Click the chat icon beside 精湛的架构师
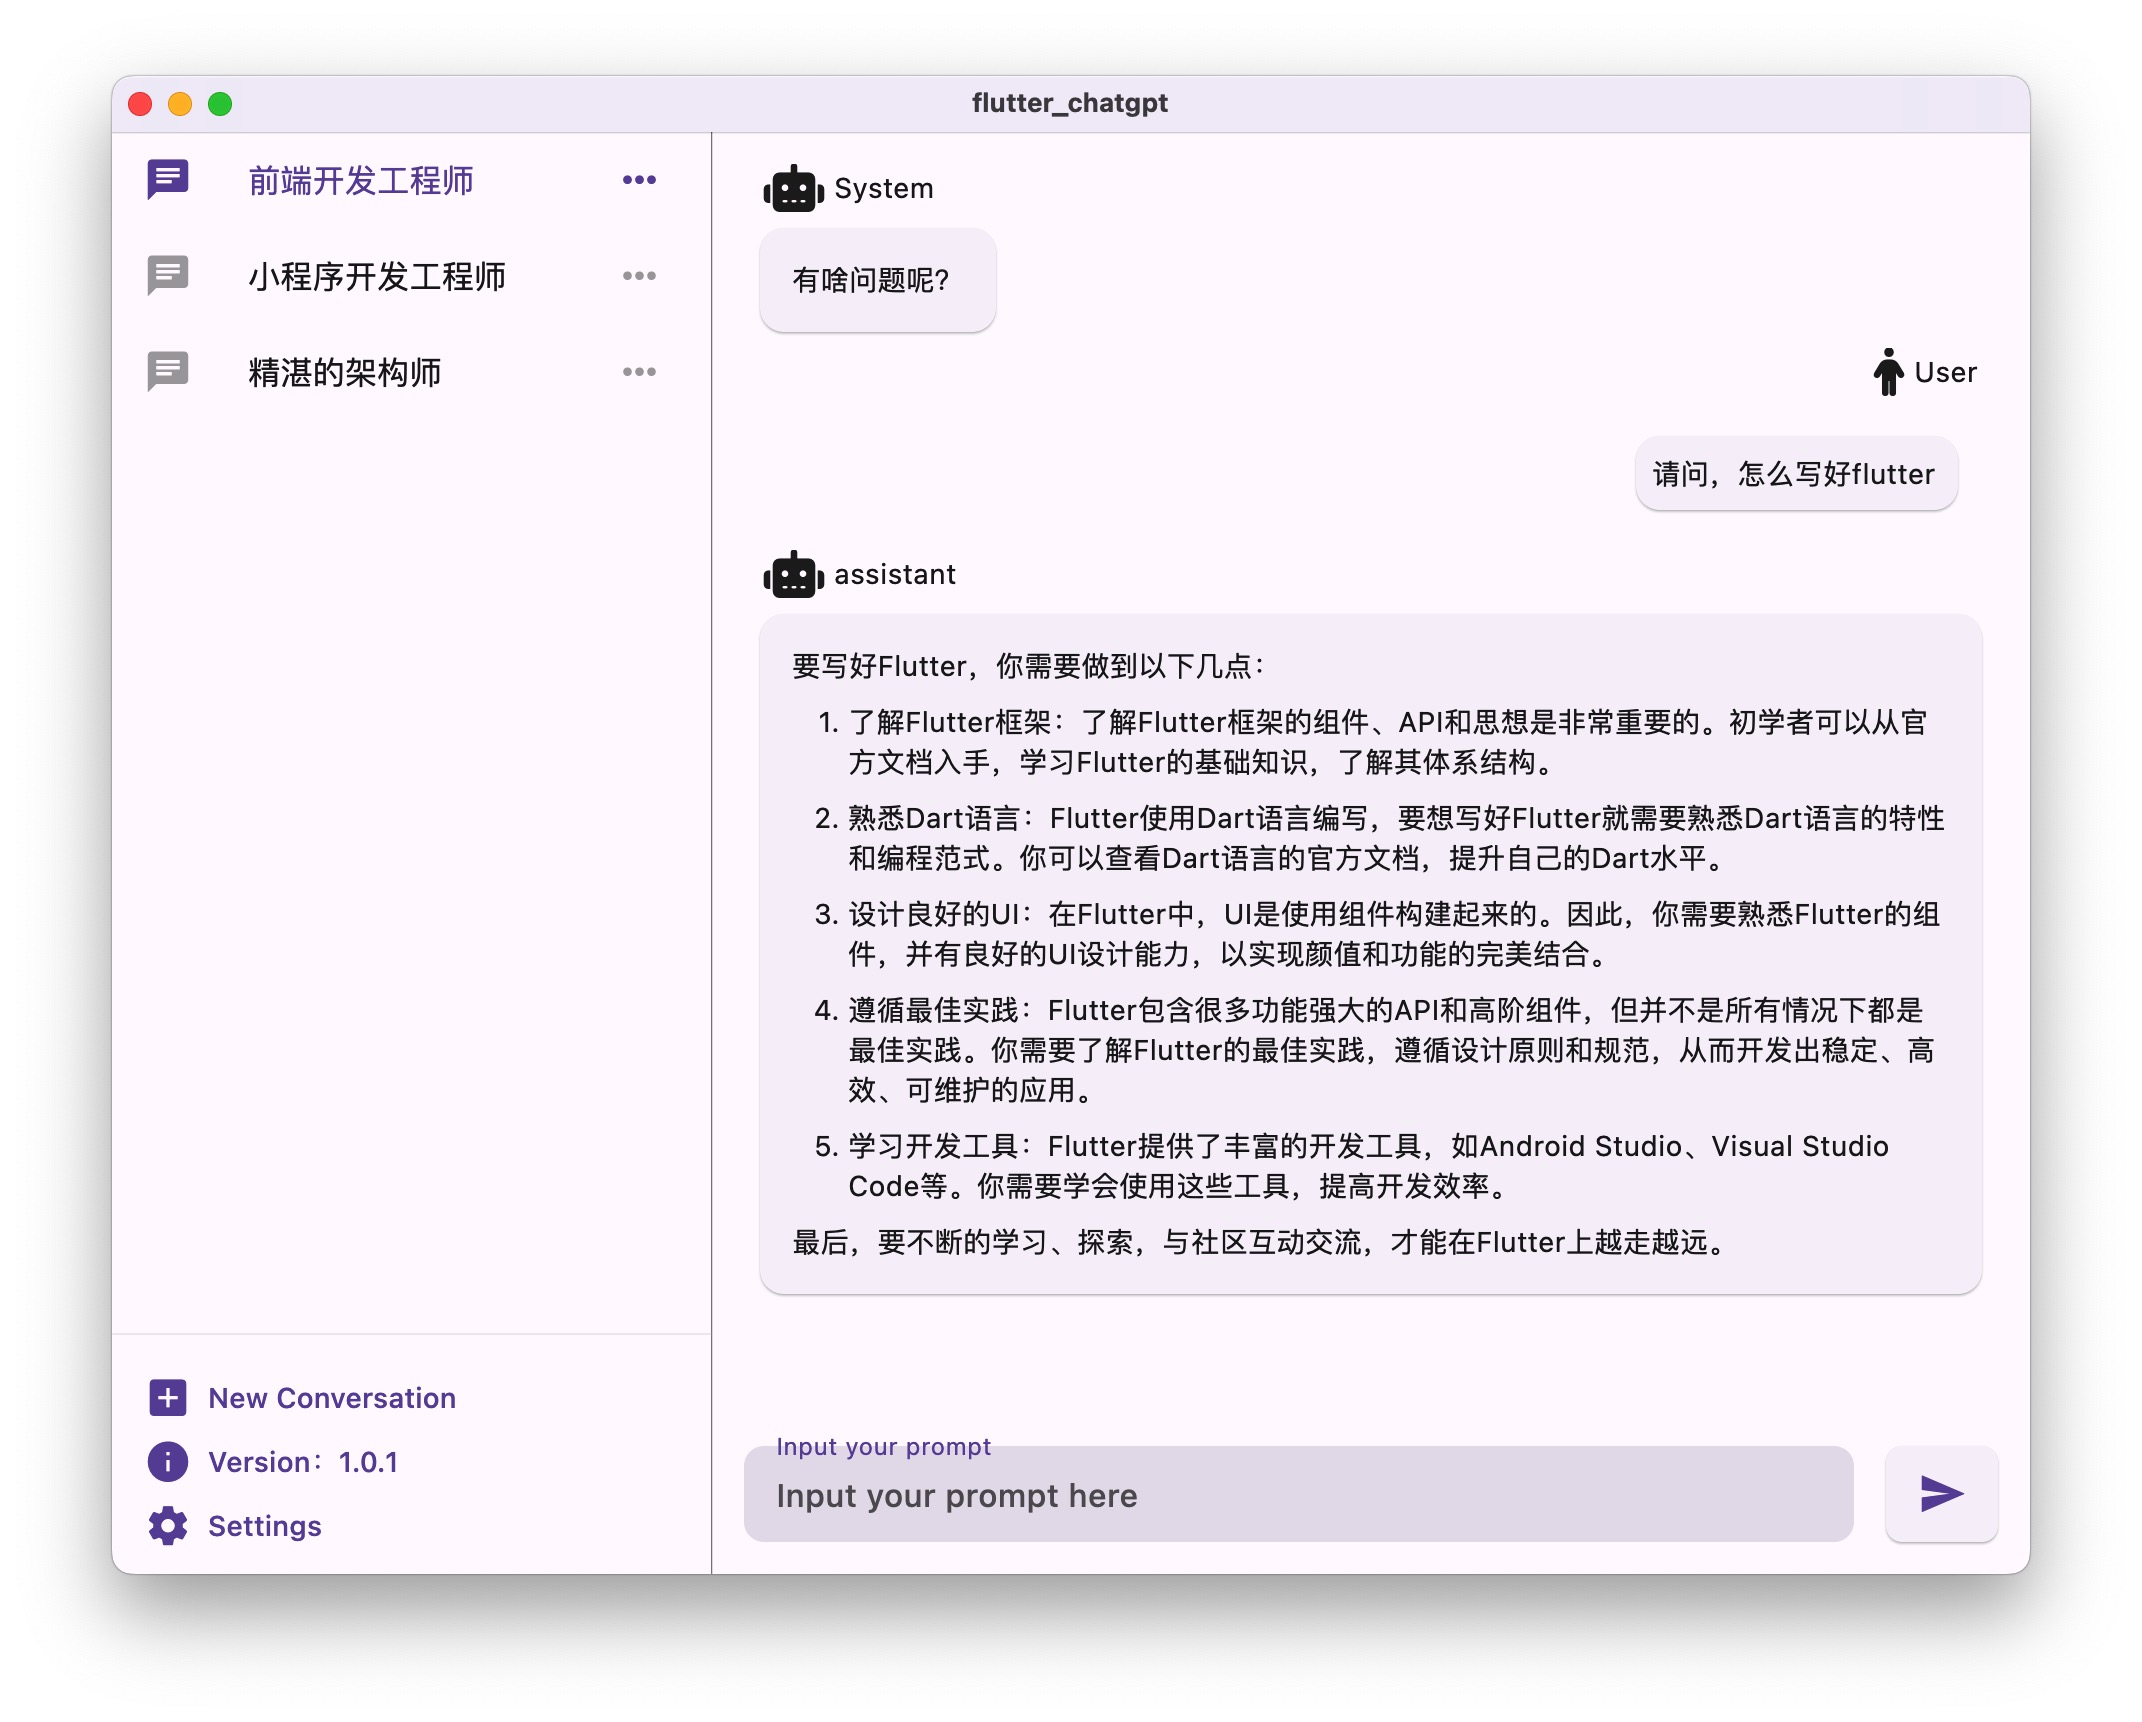2142x1722 pixels. (x=168, y=372)
